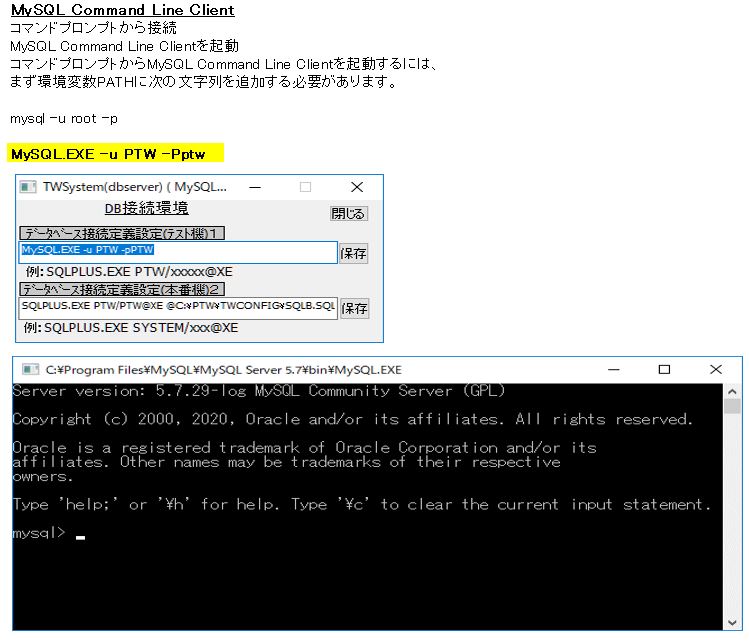Viewport: 749px width, 641px height.
Task: Click 'Type help;' console line
Action: (x=362, y=504)
